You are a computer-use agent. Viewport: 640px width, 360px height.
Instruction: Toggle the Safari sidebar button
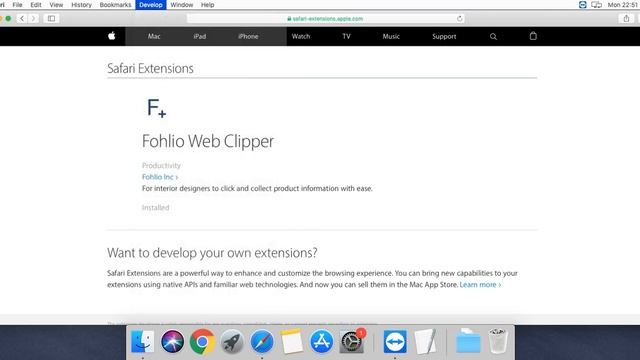pyautogui.click(x=51, y=18)
